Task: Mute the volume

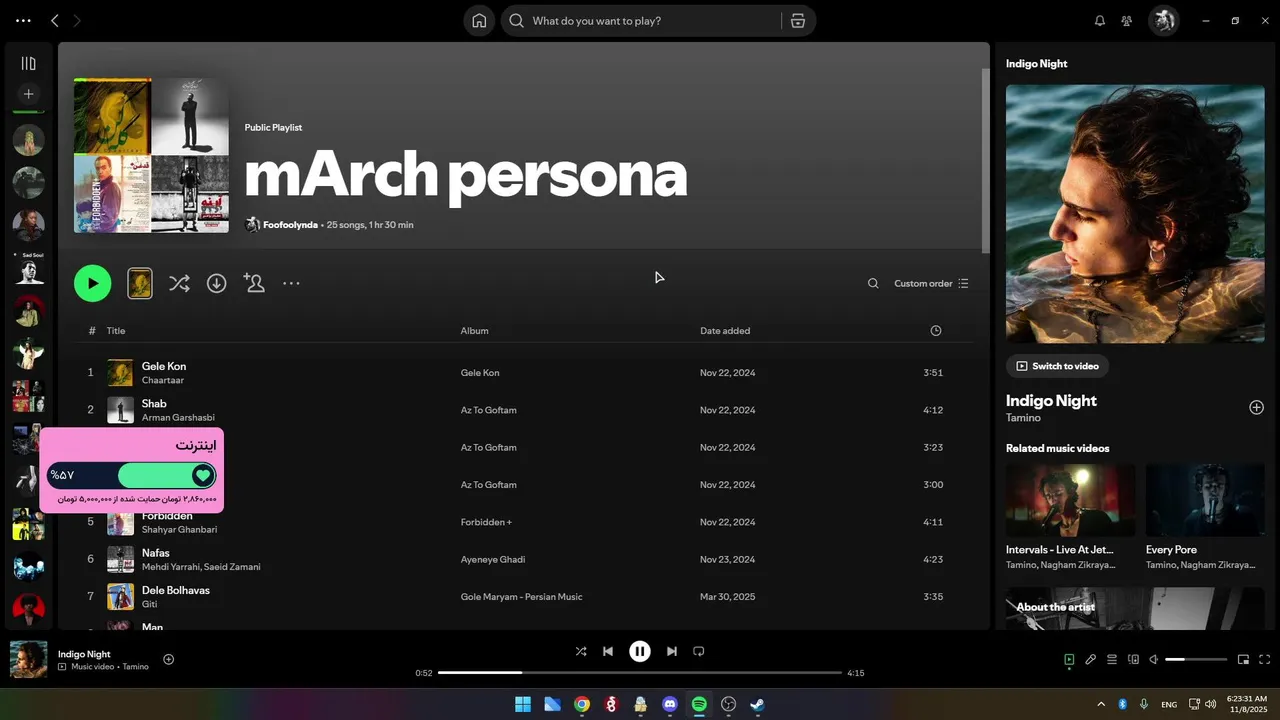Action: pyautogui.click(x=1154, y=659)
